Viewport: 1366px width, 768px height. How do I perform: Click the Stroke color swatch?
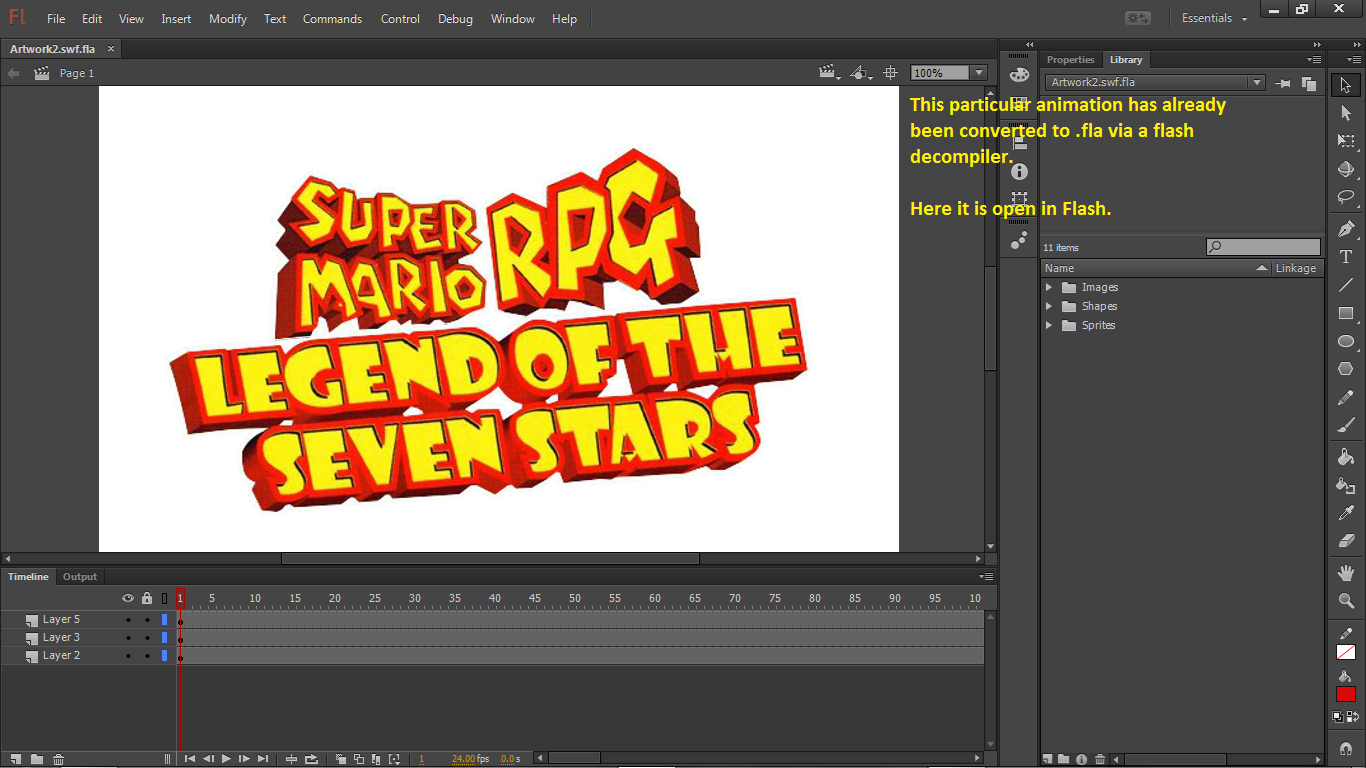1346,652
